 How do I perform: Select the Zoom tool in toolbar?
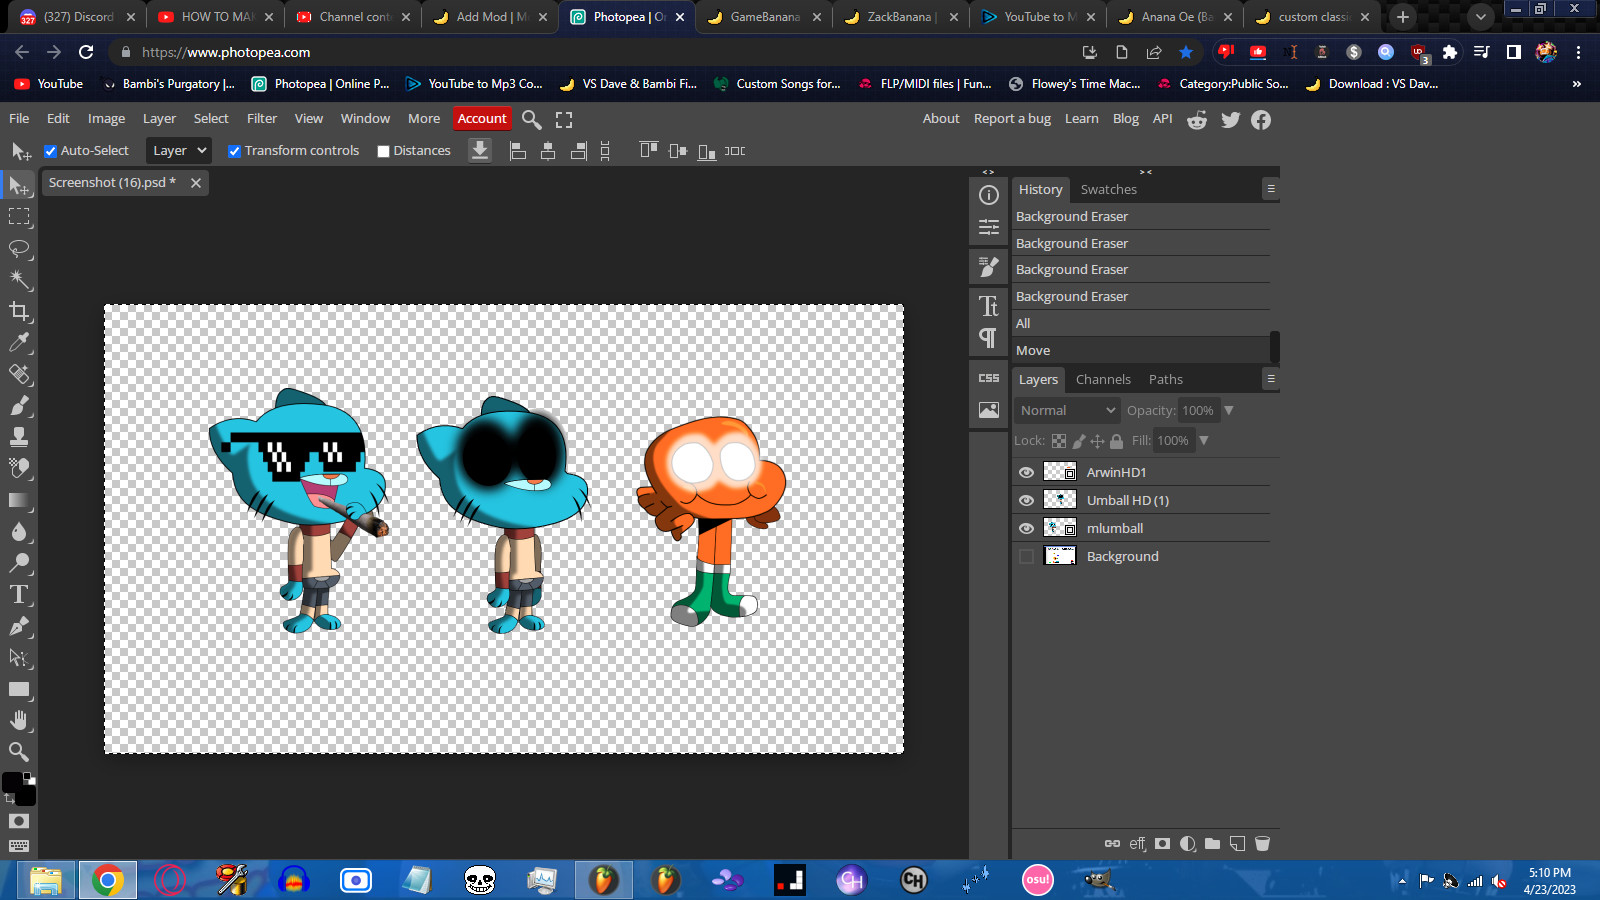point(19,751)
